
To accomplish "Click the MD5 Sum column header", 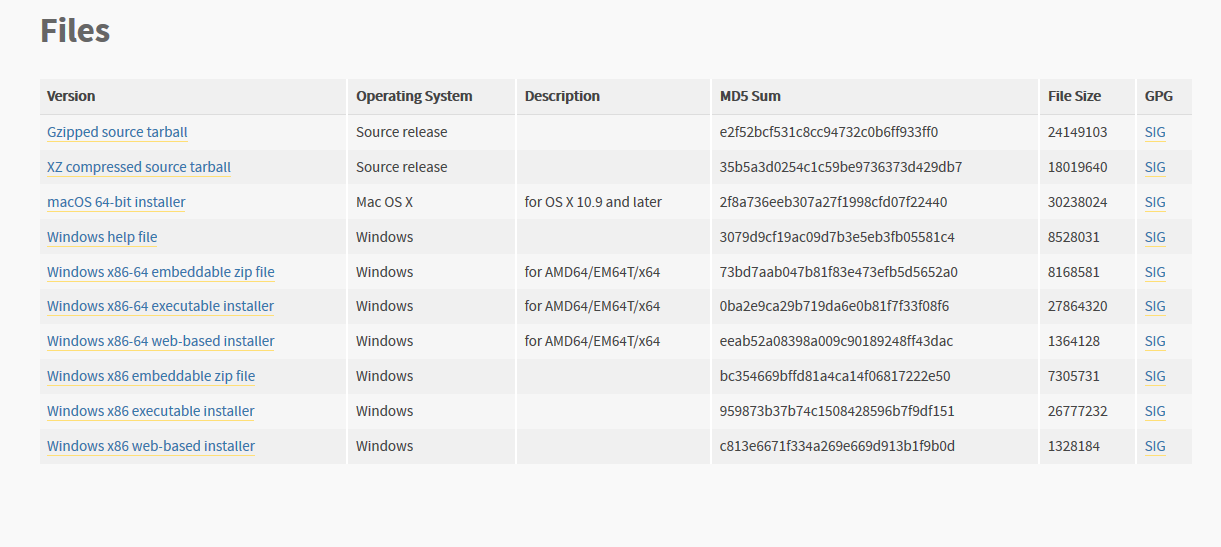I will [x=750, y=96].
